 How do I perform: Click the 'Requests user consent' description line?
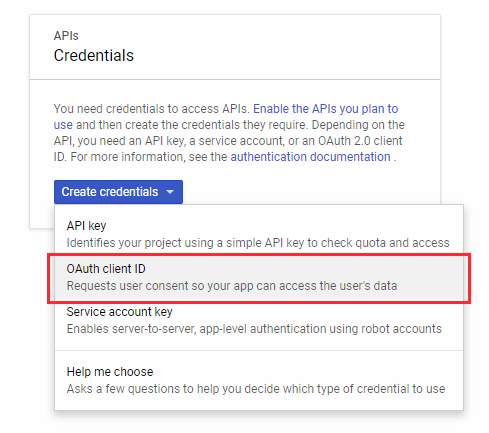pos(232,286)
